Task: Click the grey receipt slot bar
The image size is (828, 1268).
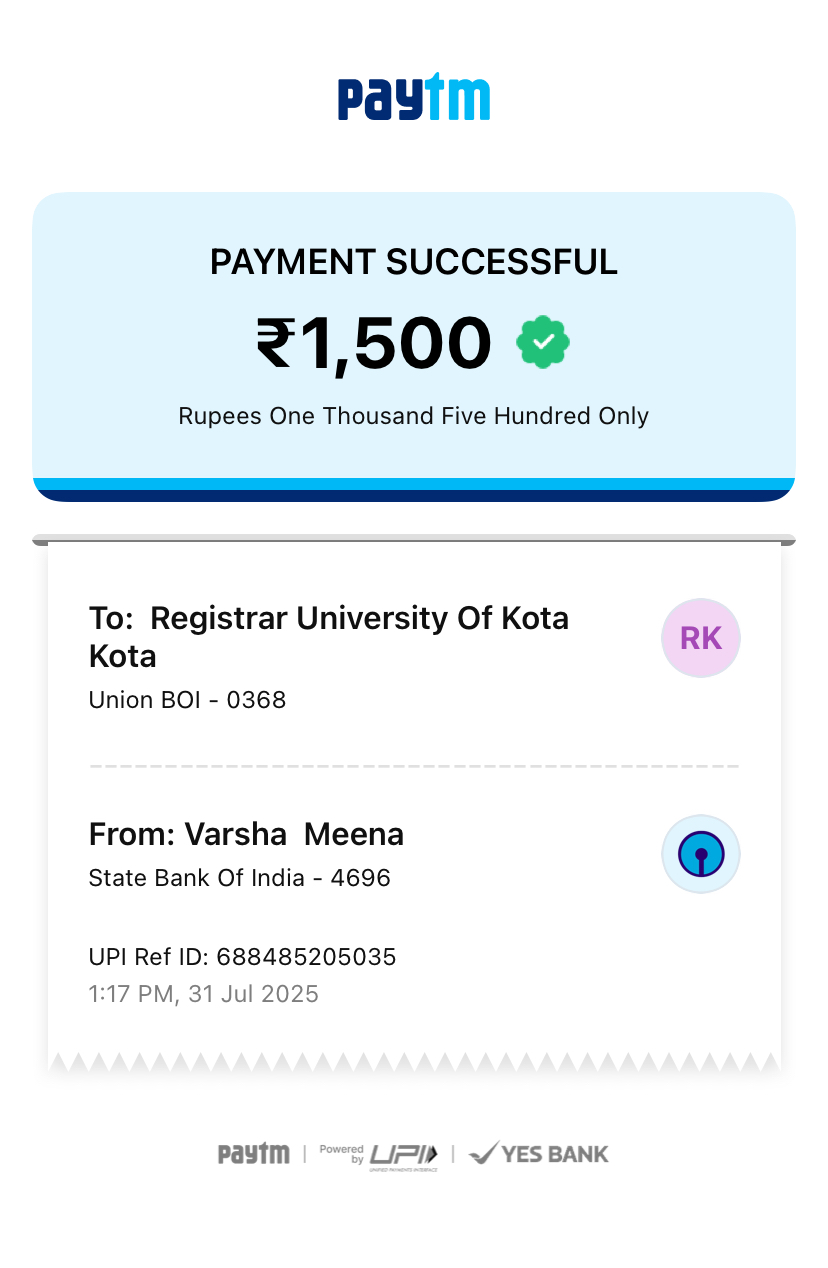Action: click(414, 540)
